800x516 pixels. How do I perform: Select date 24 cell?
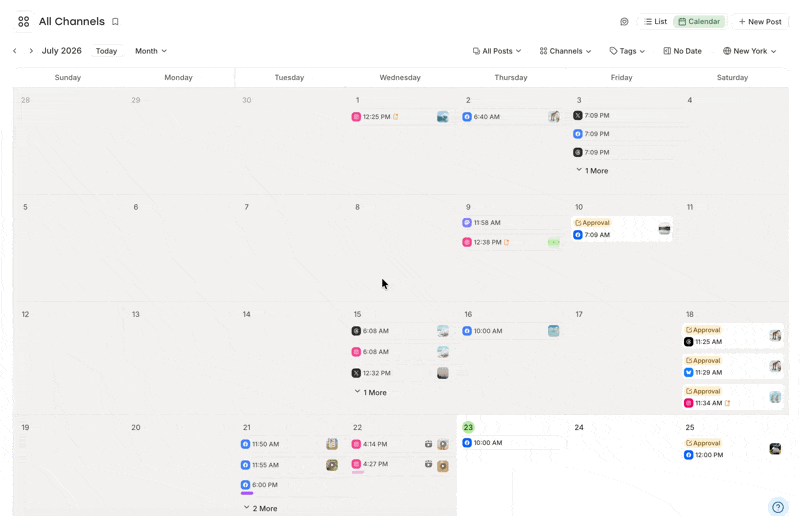click(x=621, y=465)
